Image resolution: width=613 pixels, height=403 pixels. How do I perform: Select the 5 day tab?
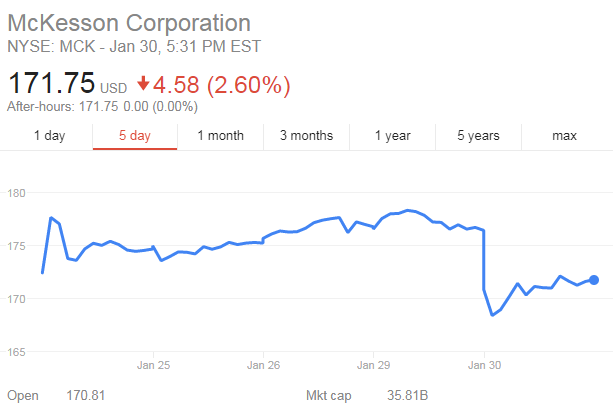click(134, 136)
